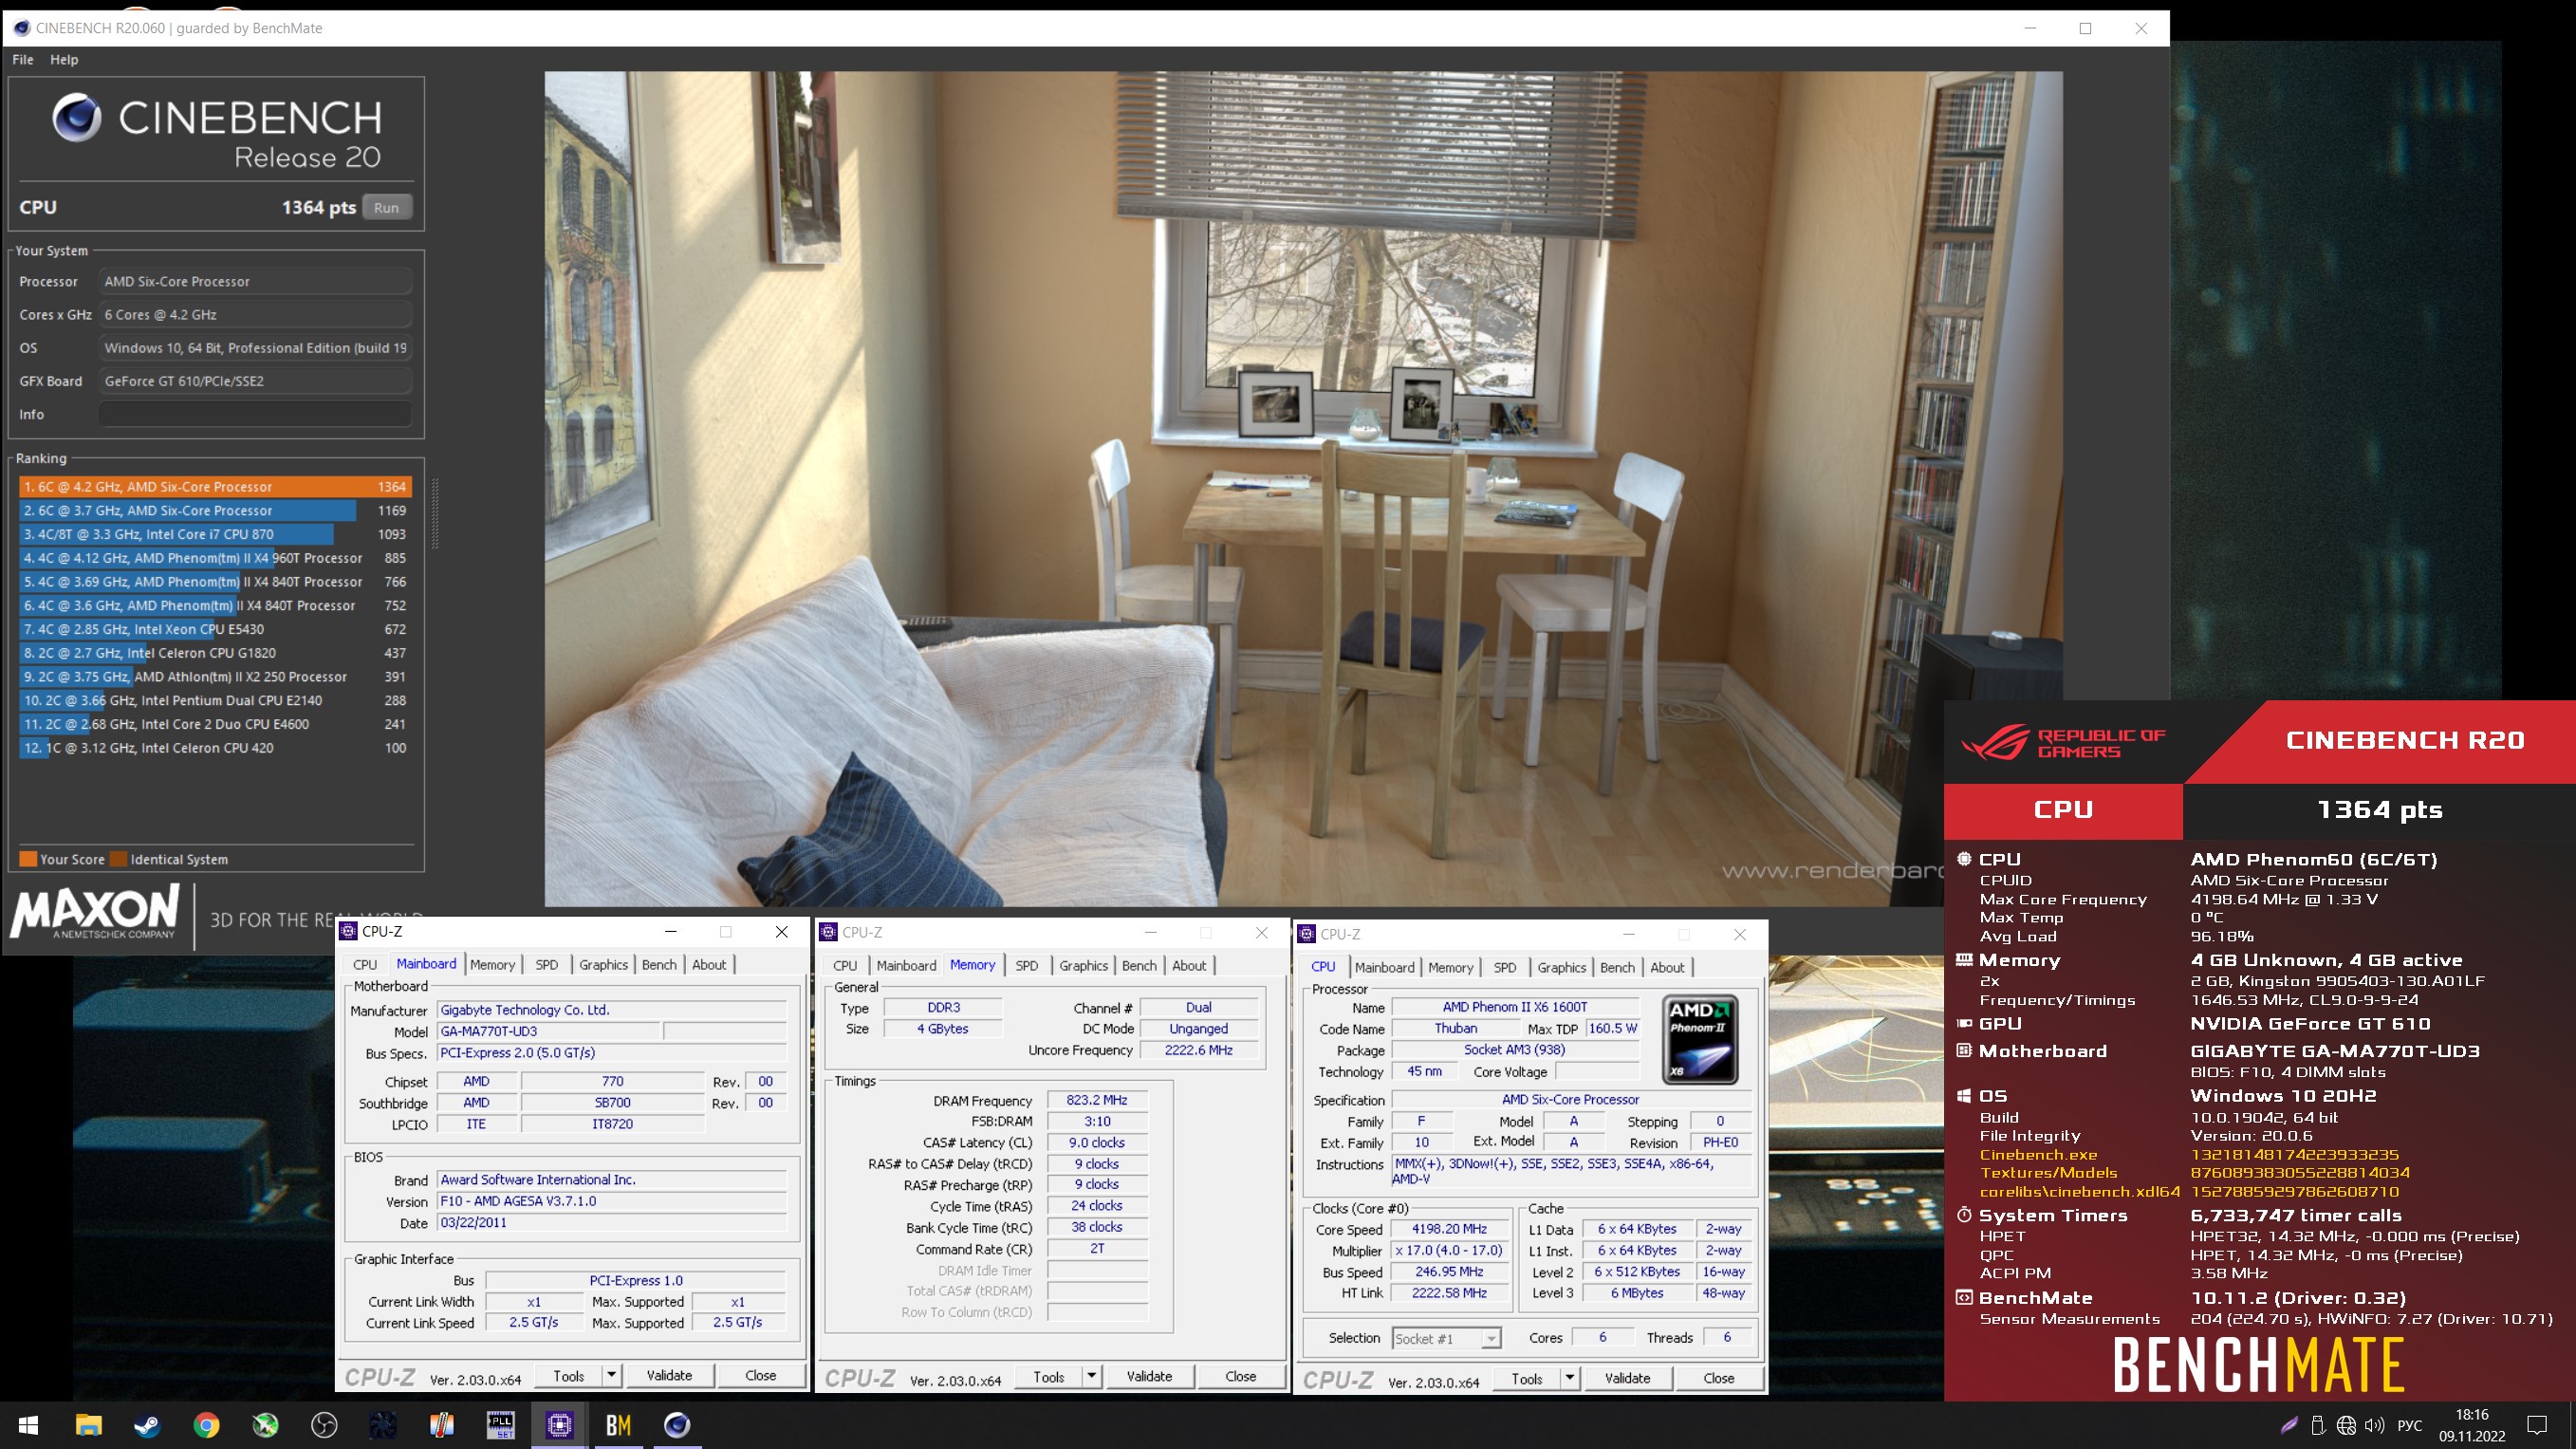
Task: Click the taskbar clock showing 18:16
Action: [x=2472, y=1425]
